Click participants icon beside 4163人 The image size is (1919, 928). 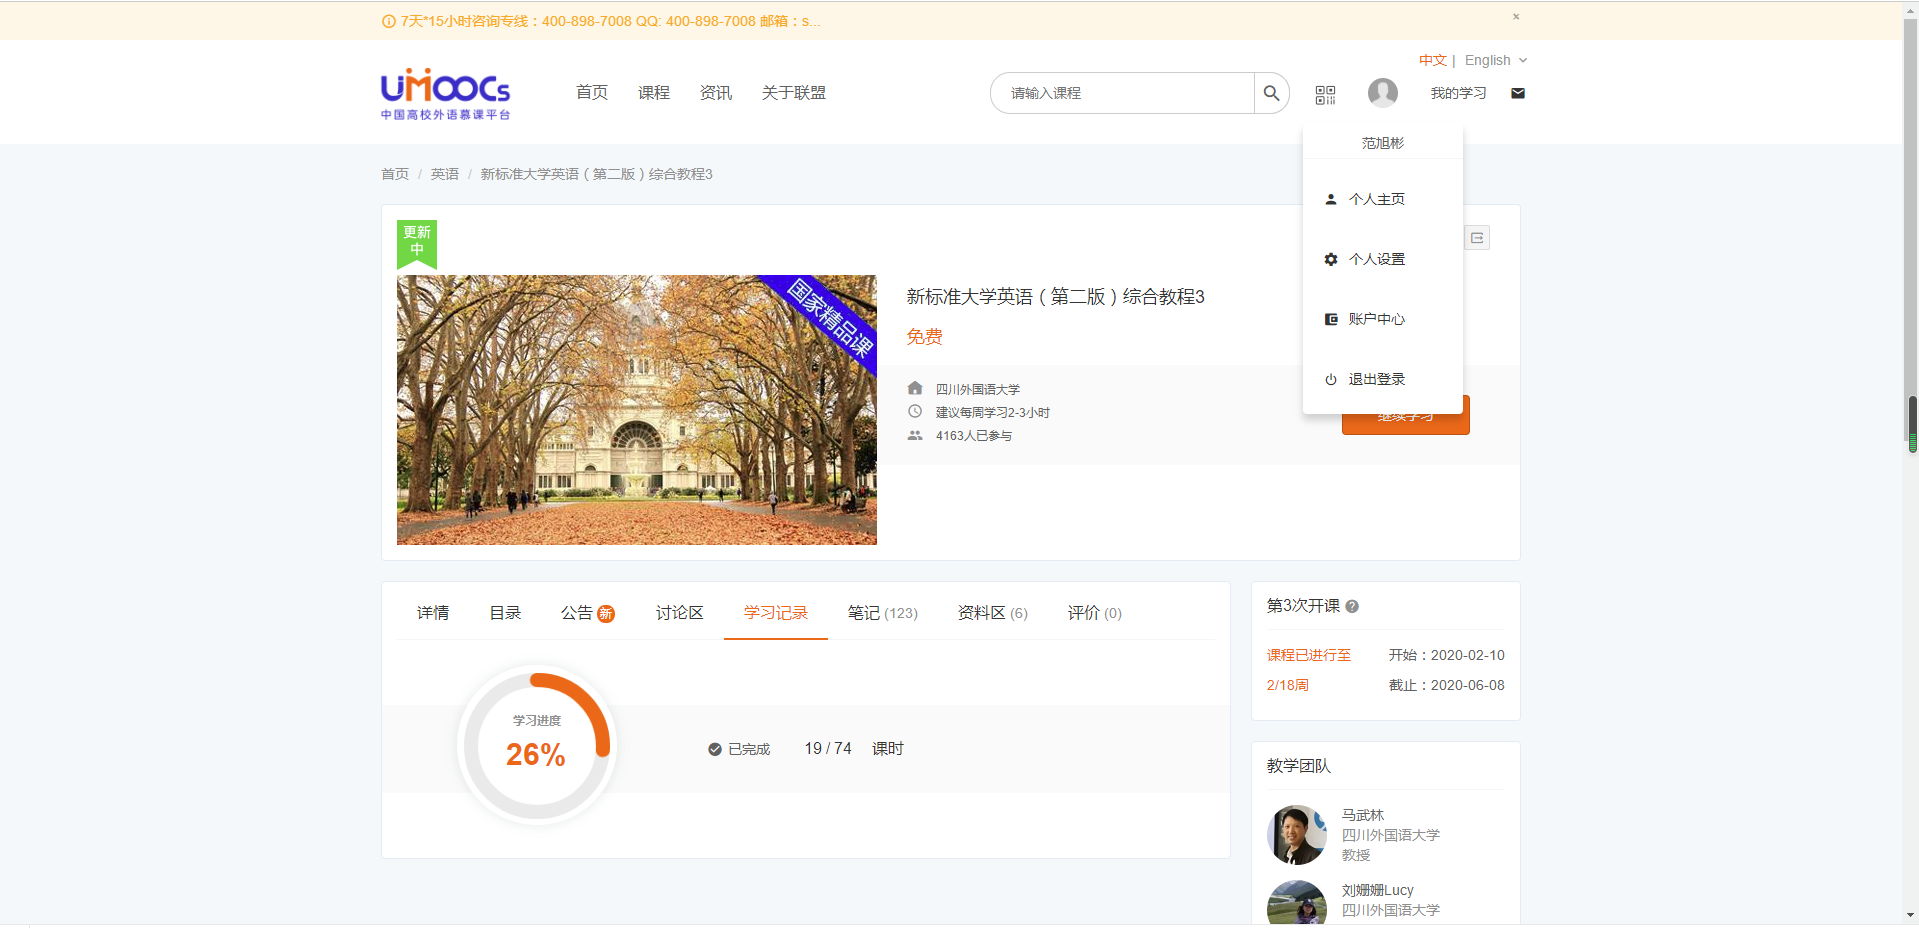point(915,435)
